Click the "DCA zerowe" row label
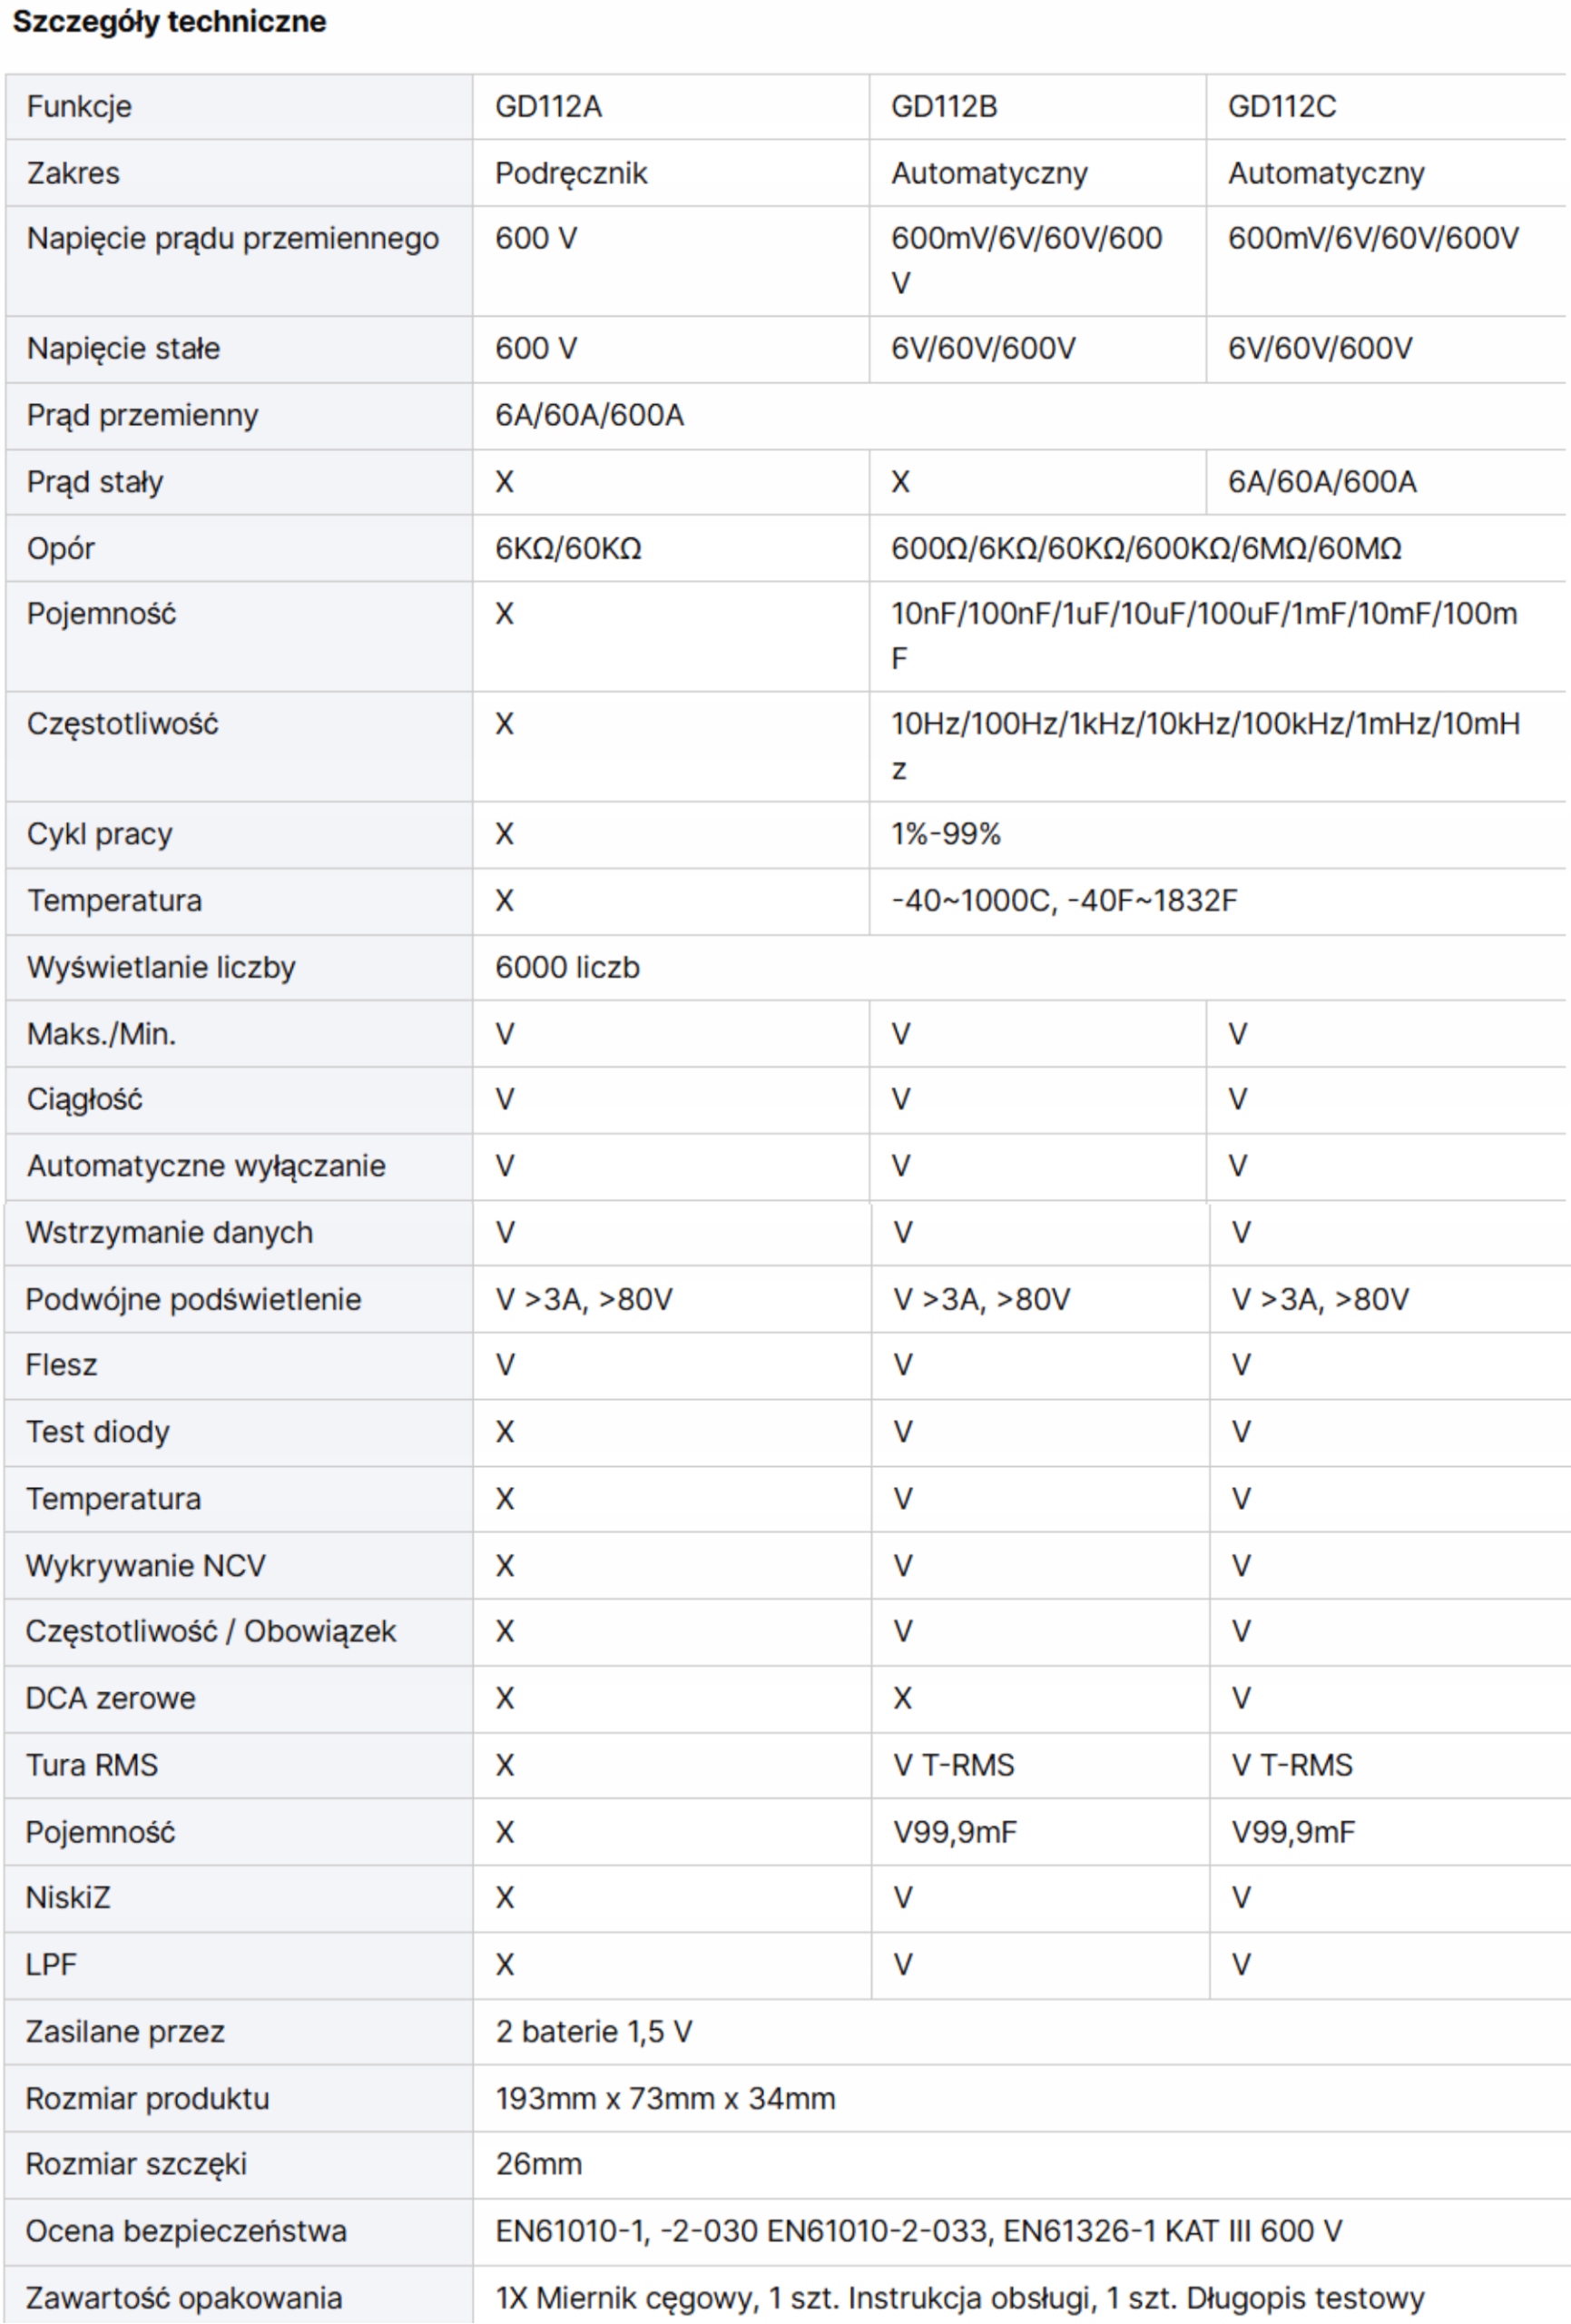 110,1698
